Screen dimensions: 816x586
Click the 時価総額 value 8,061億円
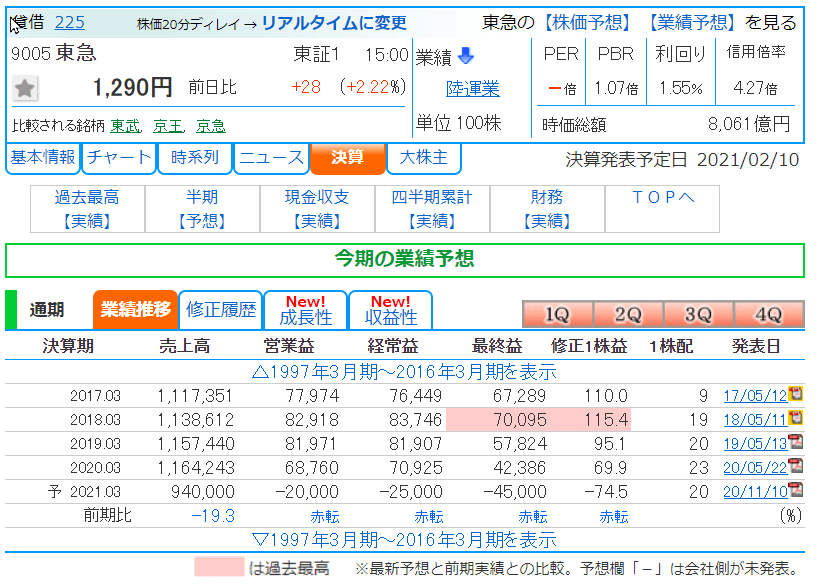pyautogui.click(x=749, y=124)
